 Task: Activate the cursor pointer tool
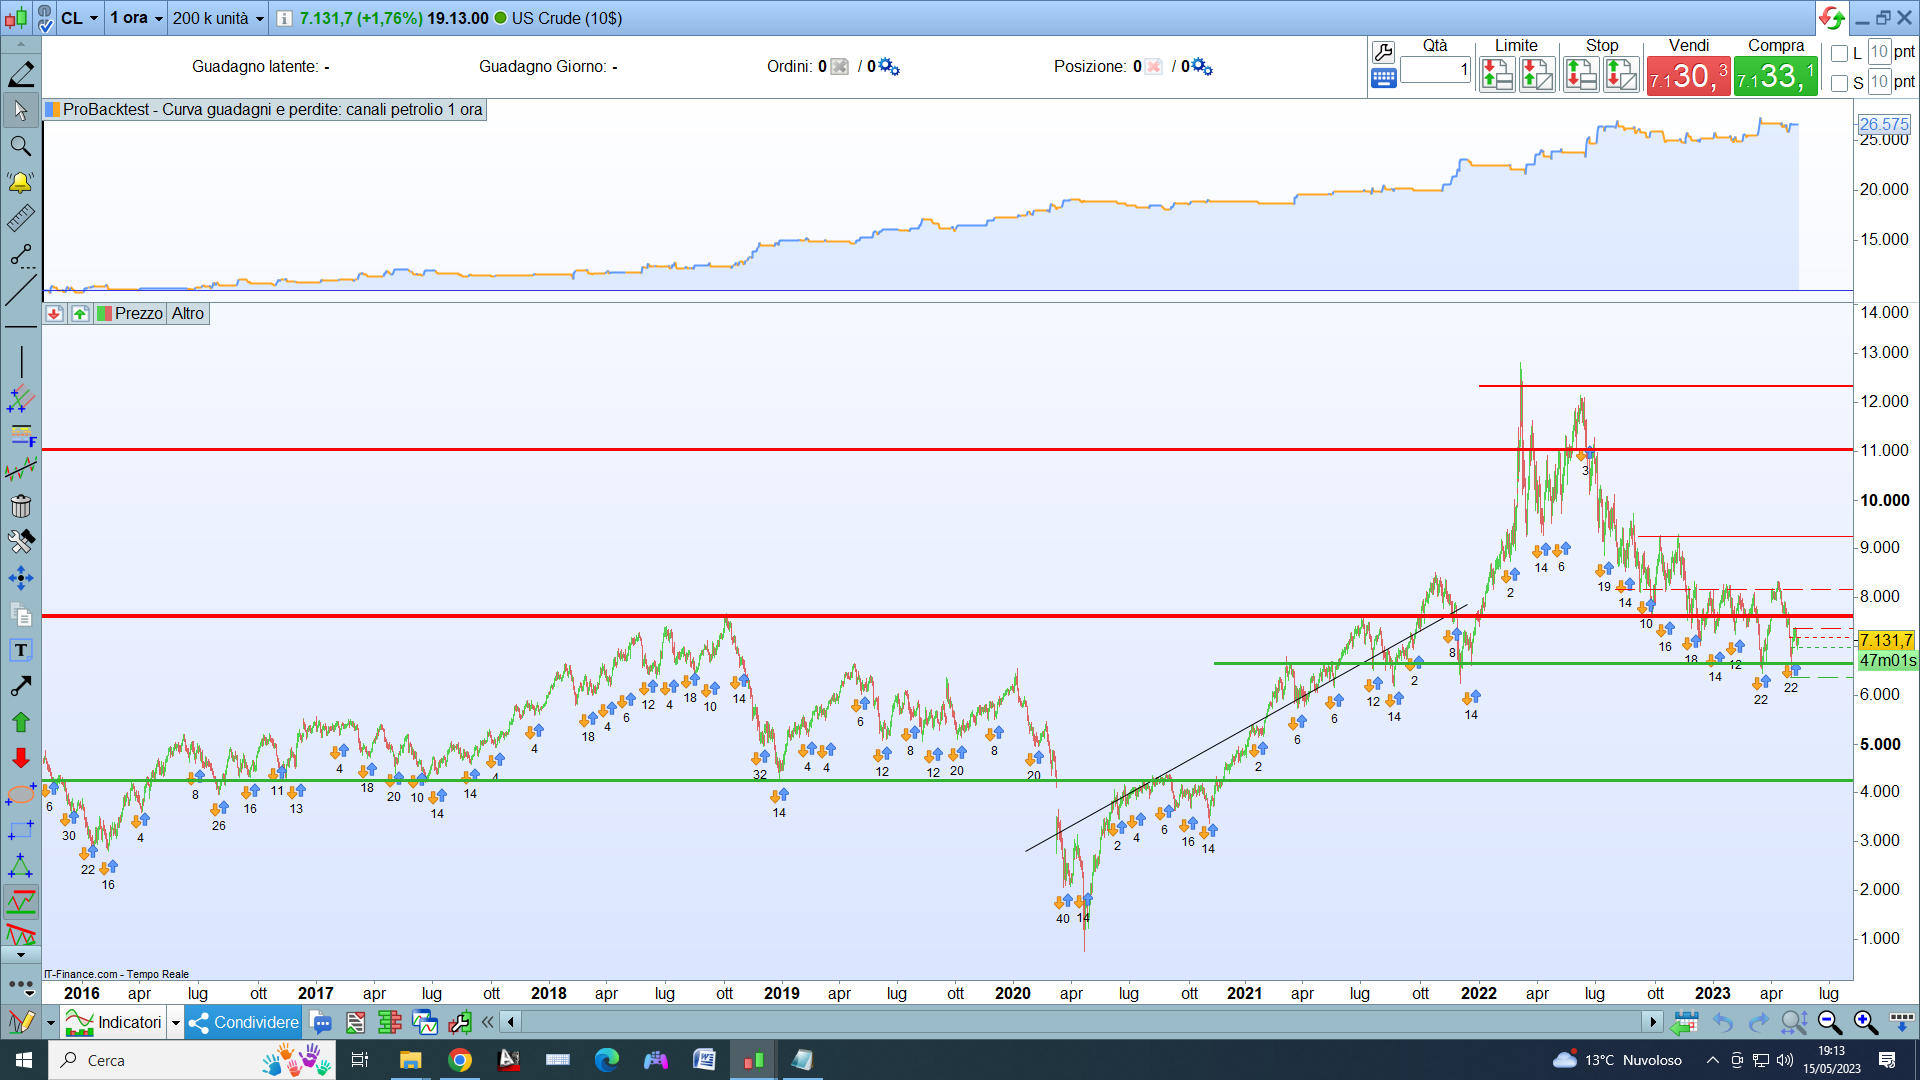21,110
